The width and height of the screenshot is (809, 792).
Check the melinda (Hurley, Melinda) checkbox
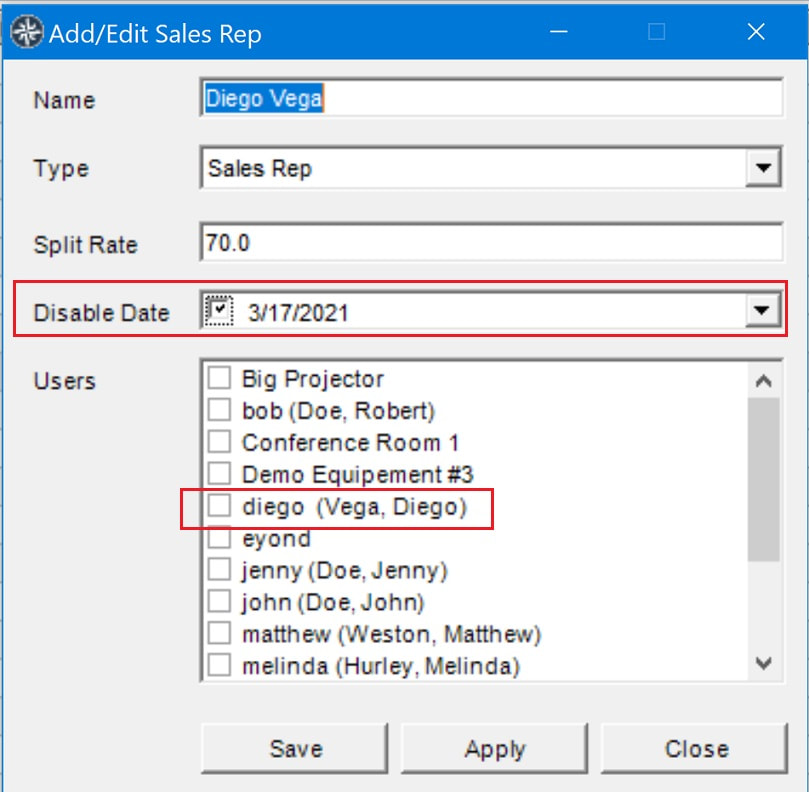pyautogui.click(x=219, y=666)
